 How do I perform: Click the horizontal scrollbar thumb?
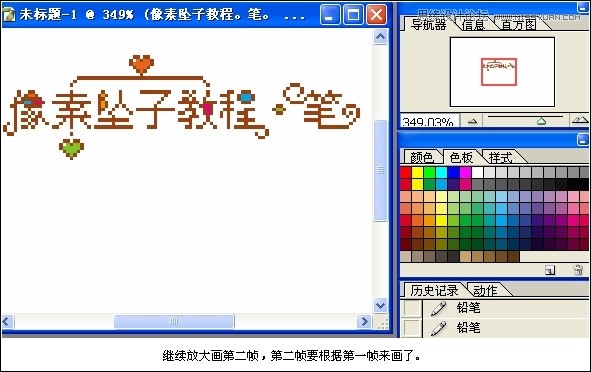click(174, 321)
